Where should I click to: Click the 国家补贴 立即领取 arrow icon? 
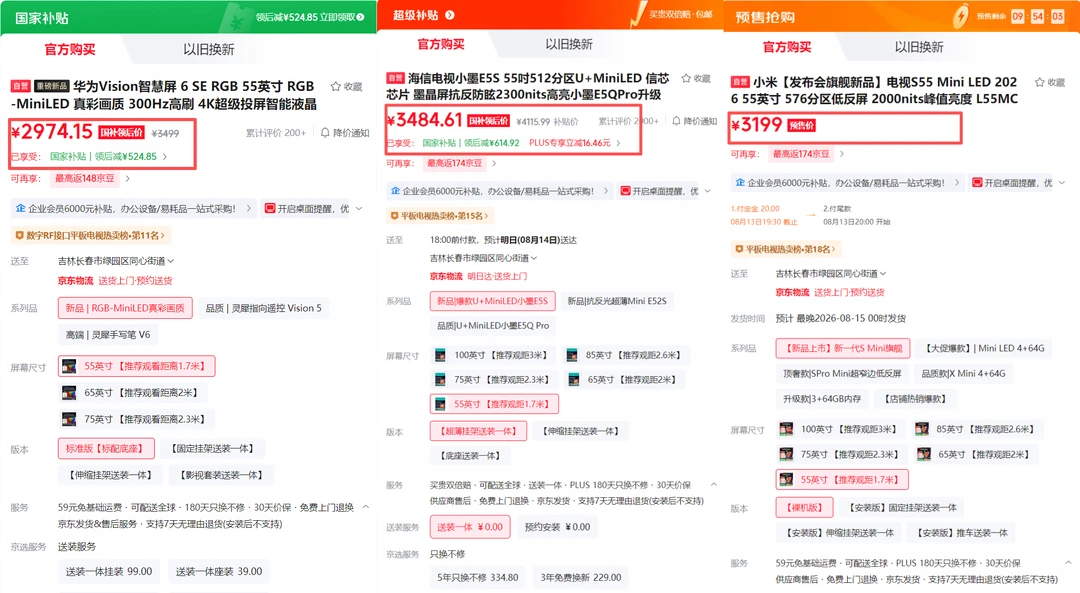(x=360, y=17)
